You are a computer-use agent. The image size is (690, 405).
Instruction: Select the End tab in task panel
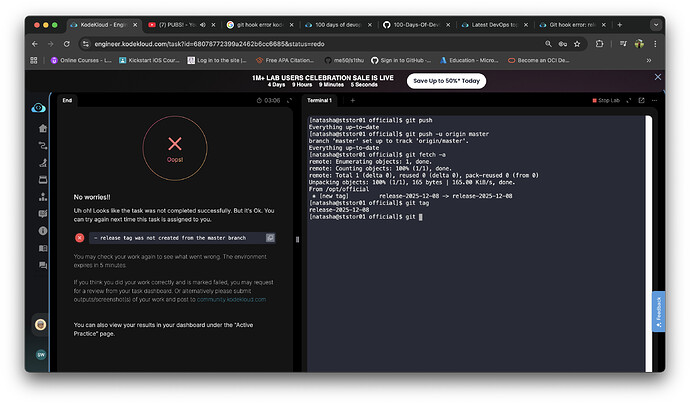point(67,101)
